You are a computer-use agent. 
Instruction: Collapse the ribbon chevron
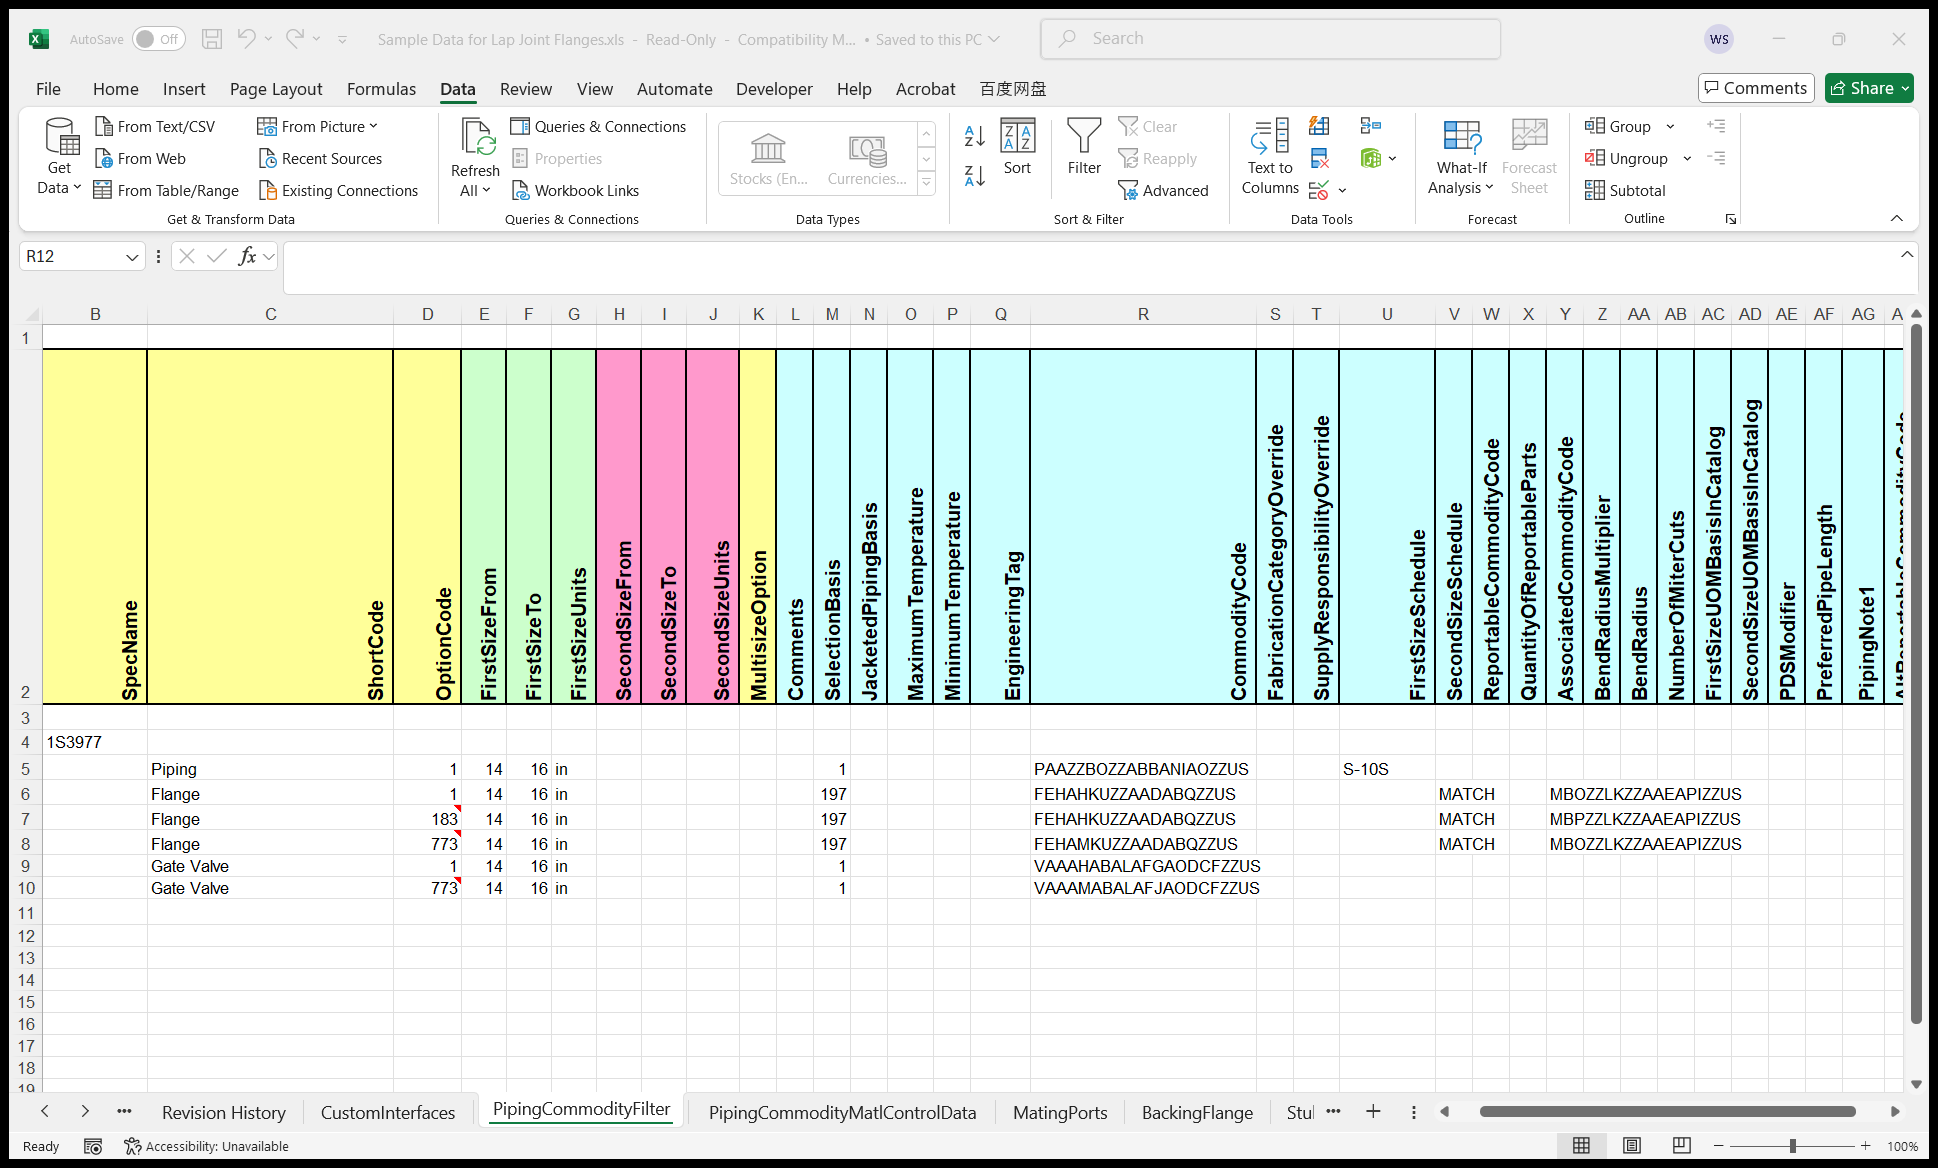(x=1896, y=219)
